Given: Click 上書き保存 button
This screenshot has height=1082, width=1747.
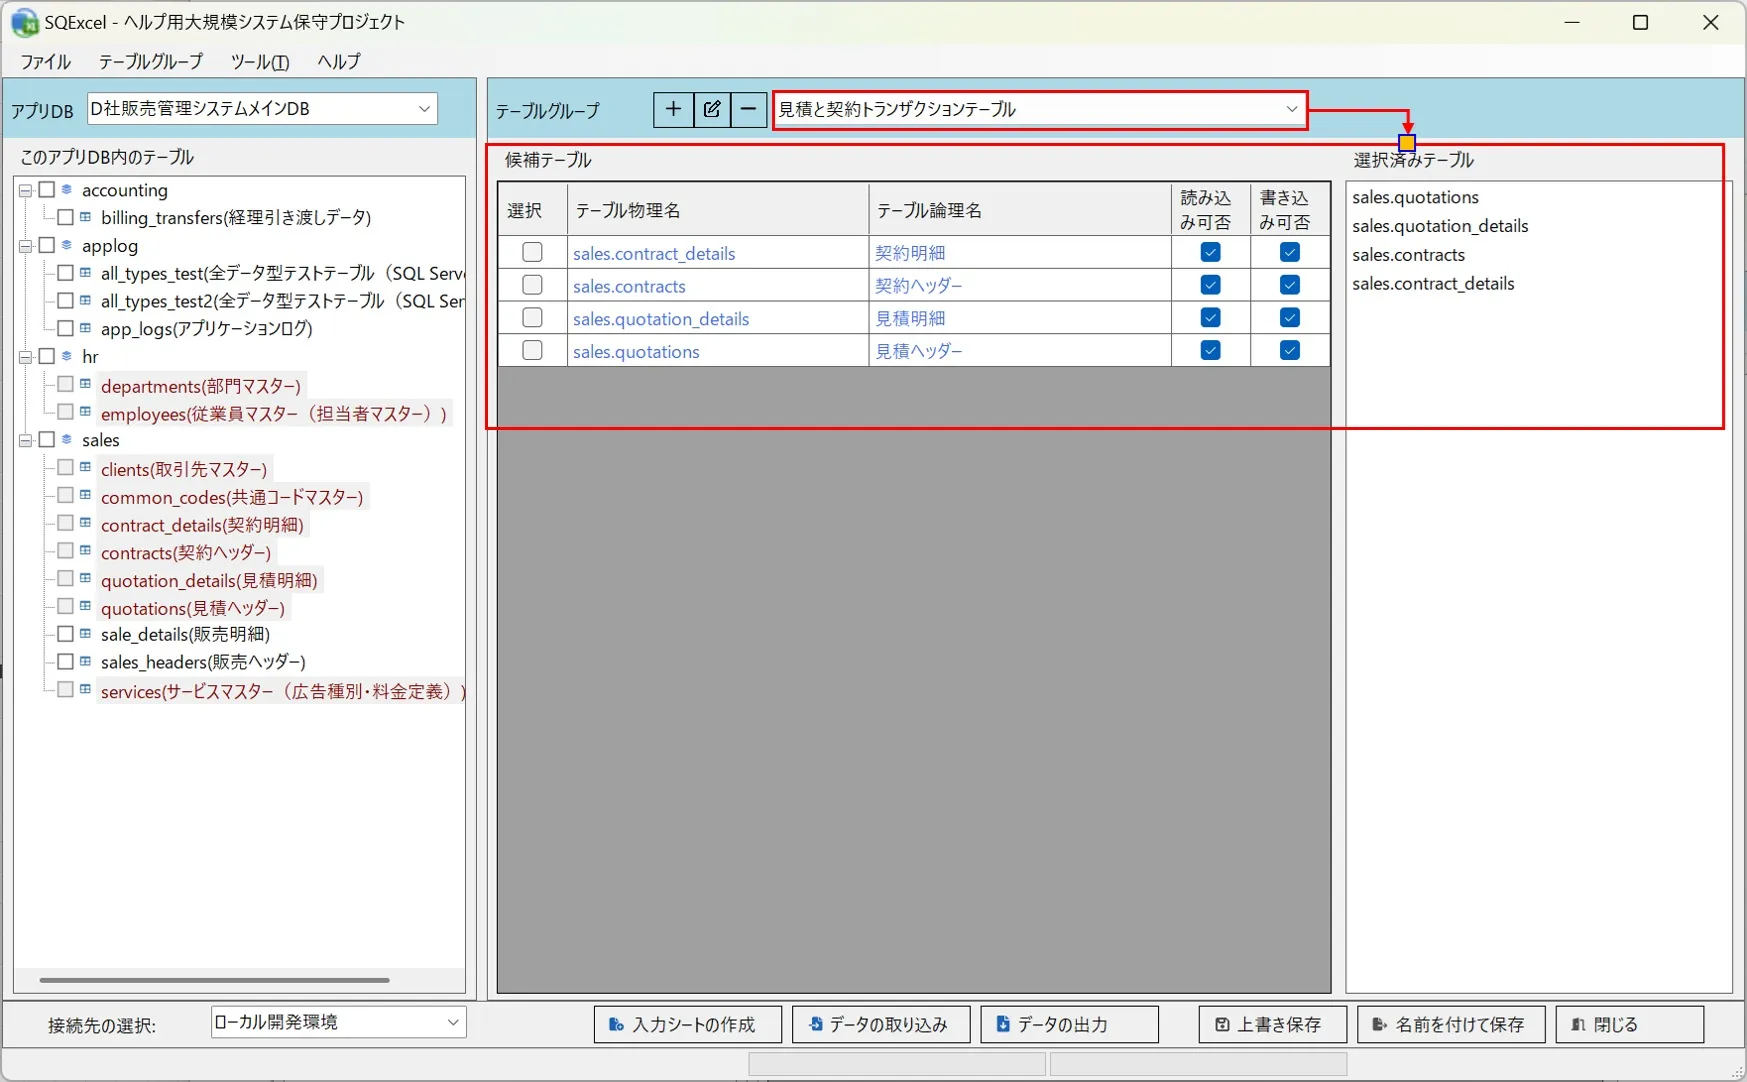Looking at the screenshot, I should [1272, 1024].
